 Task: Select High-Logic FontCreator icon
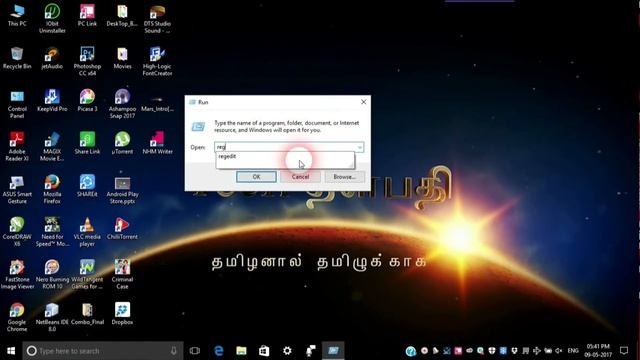click(x=157, y=61)
